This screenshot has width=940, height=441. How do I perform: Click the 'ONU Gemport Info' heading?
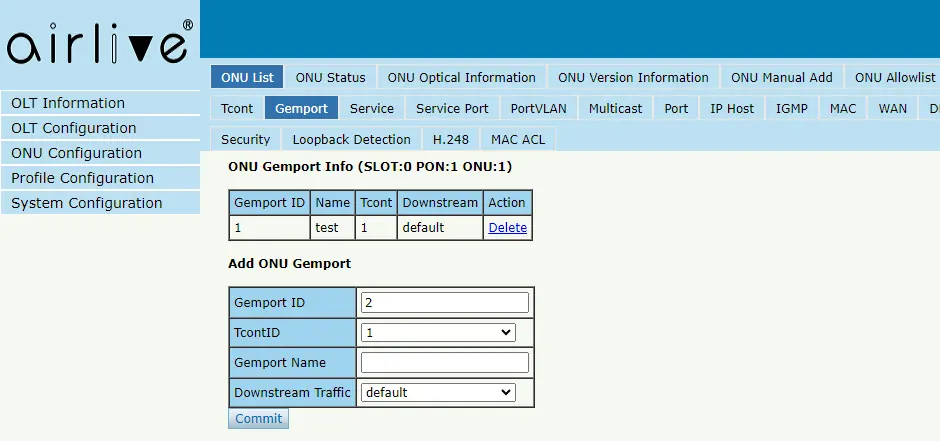(370, 167)
